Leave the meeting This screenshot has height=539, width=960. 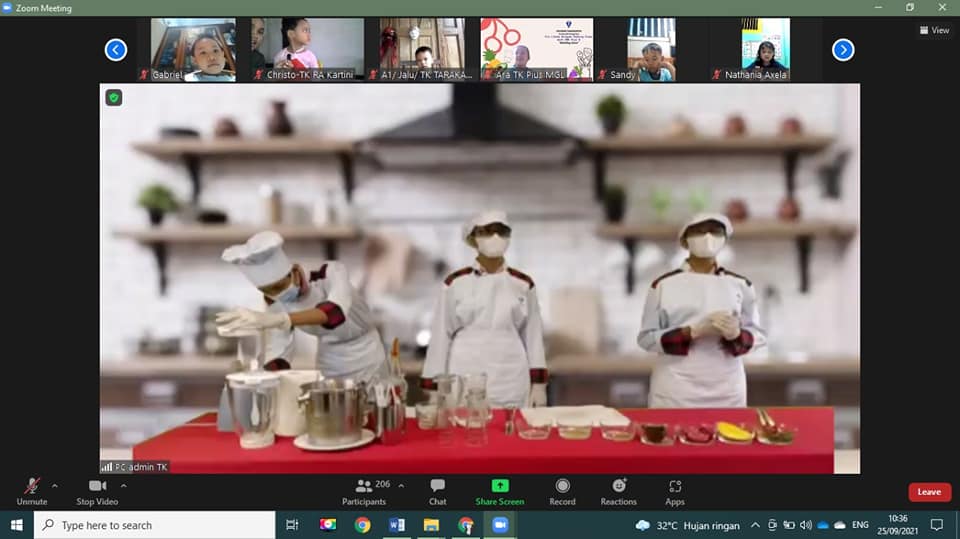[929, 492]
